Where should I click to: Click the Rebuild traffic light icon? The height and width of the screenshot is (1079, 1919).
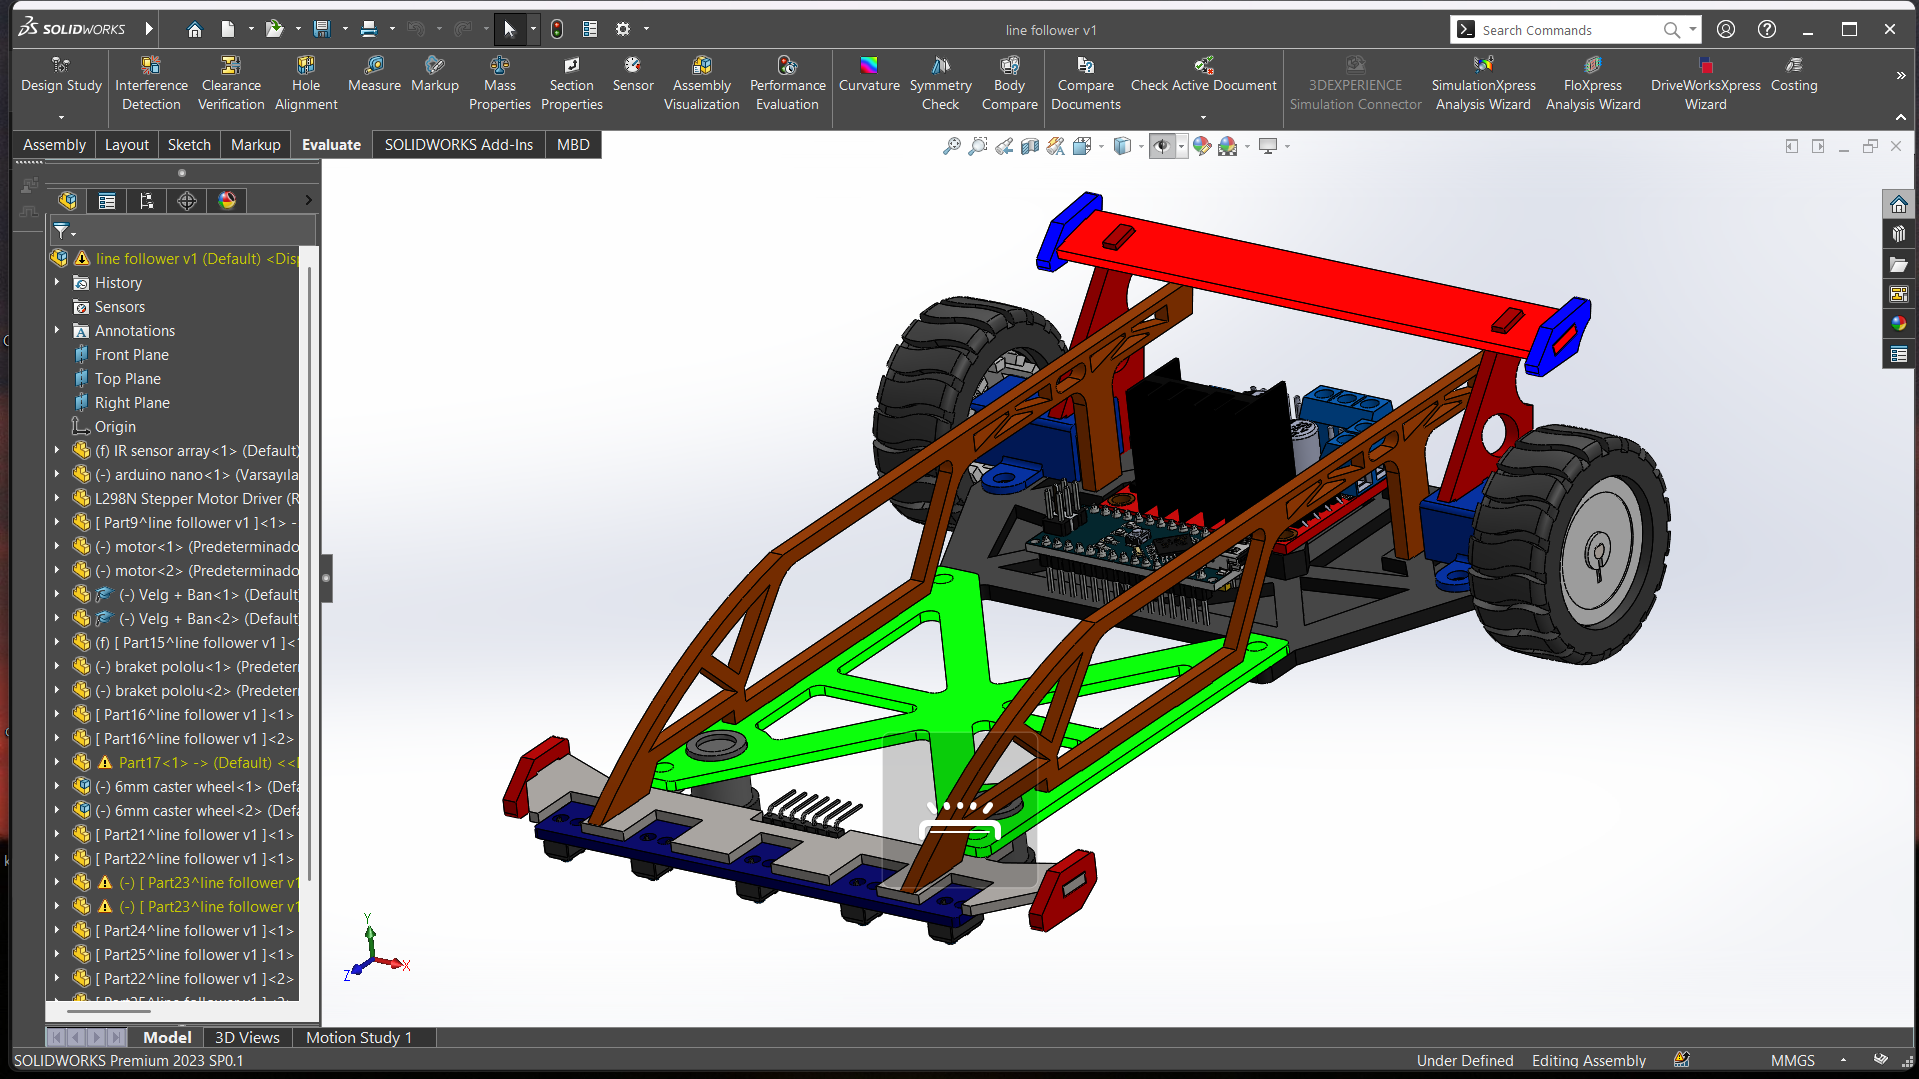557,29
